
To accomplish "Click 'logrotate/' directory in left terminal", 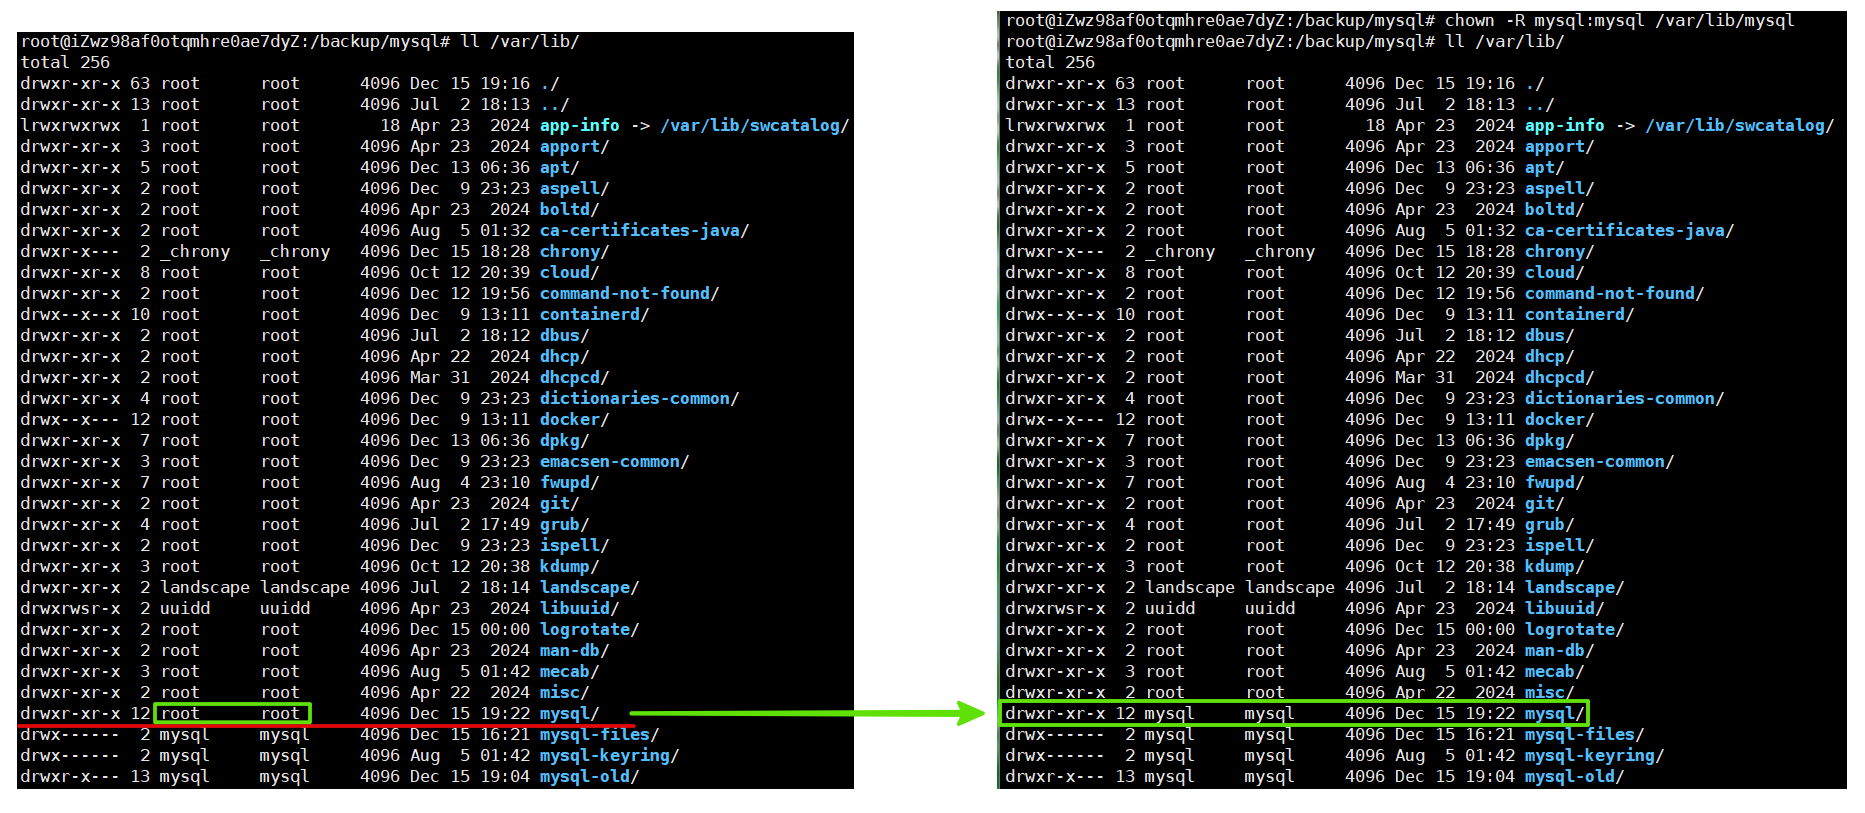I will pyautogui.click(x=590, y=630).
